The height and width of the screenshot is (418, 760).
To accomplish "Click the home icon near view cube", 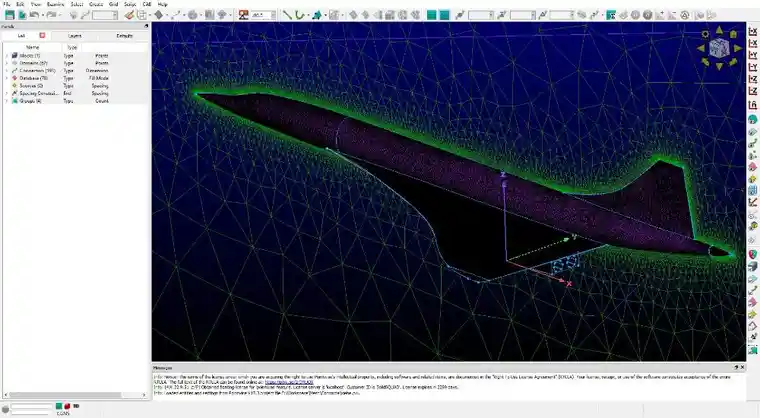I will point(733,34).
